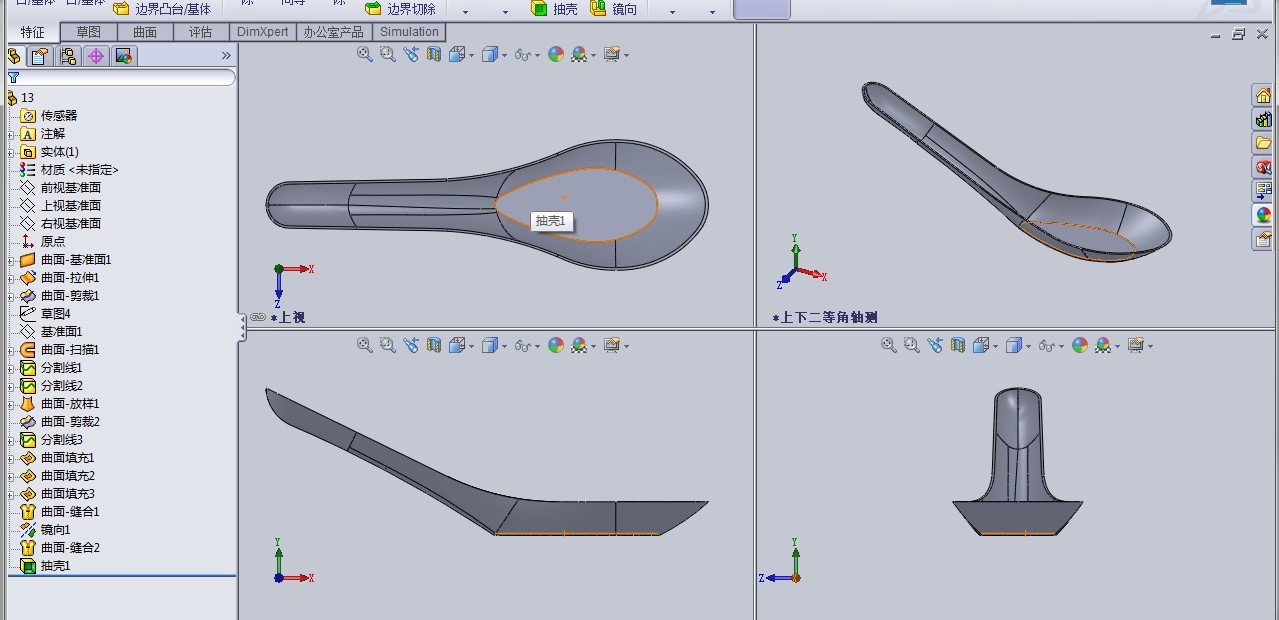Open the Appearances color ball task pane icon
The image size is (1279, 620).
1263,215
